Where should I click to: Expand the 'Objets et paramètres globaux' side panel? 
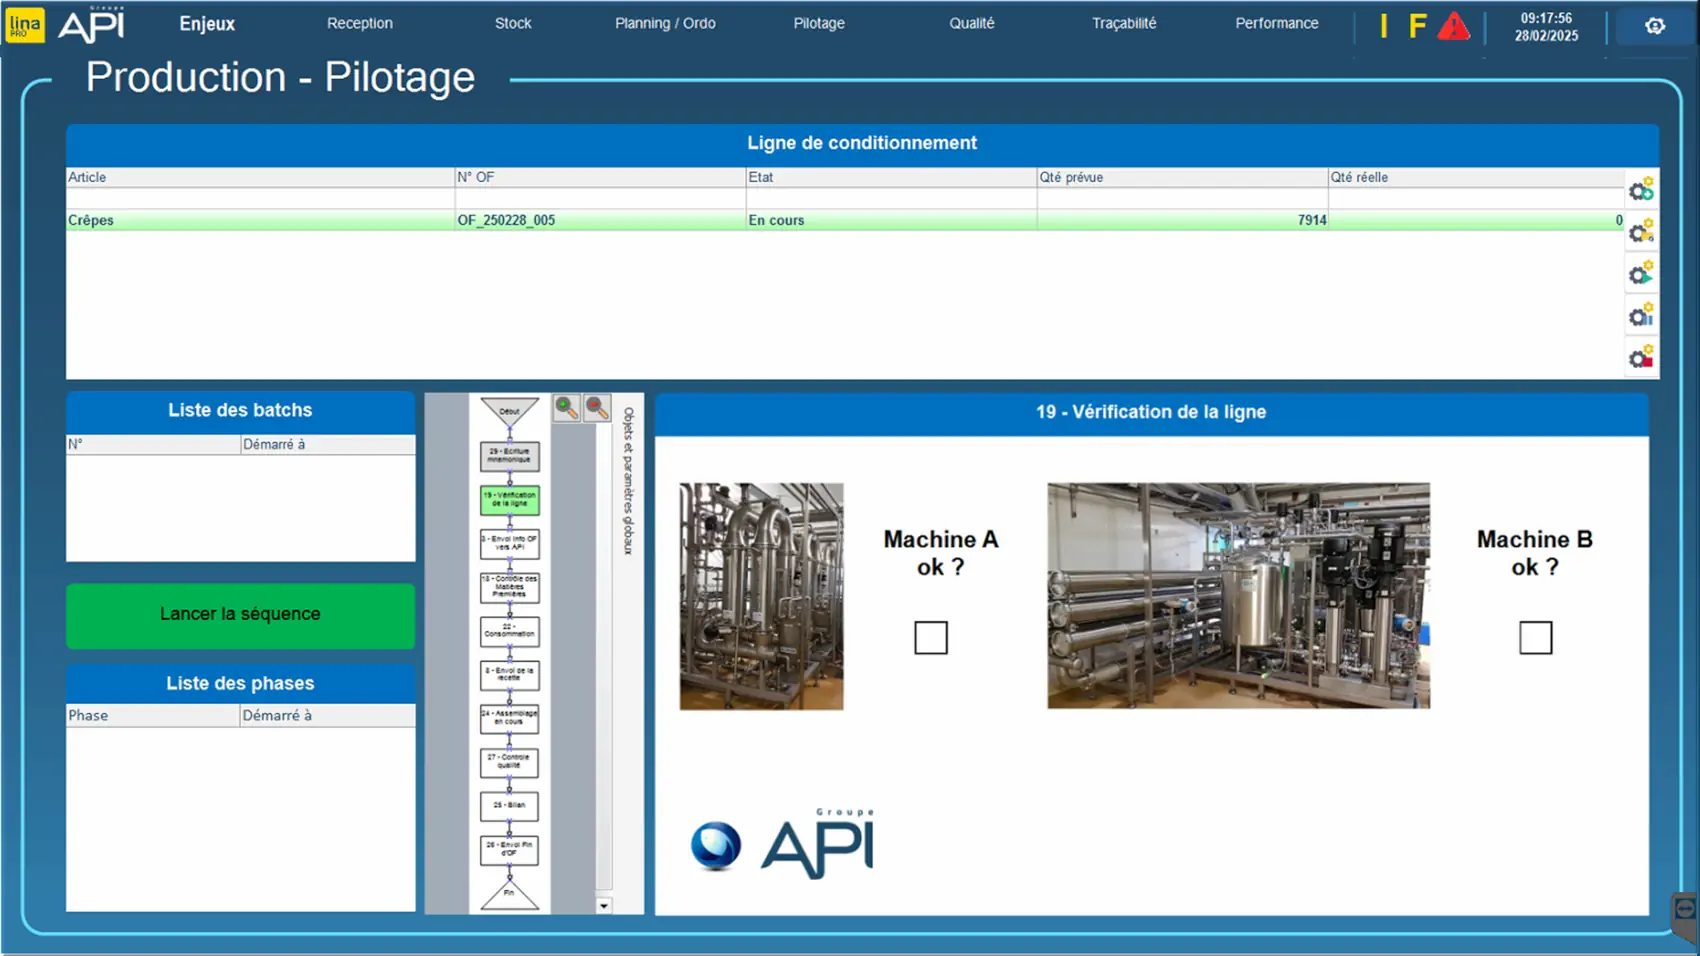[x=628, y=480]
